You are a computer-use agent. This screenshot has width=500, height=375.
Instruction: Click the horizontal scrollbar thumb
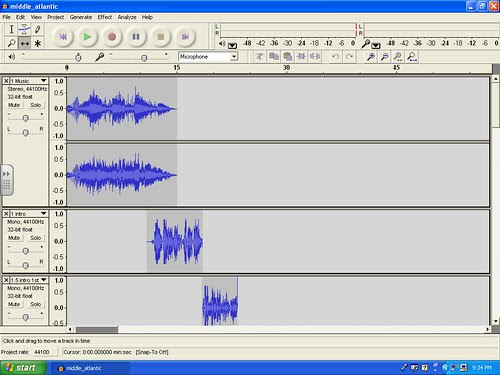97,329
